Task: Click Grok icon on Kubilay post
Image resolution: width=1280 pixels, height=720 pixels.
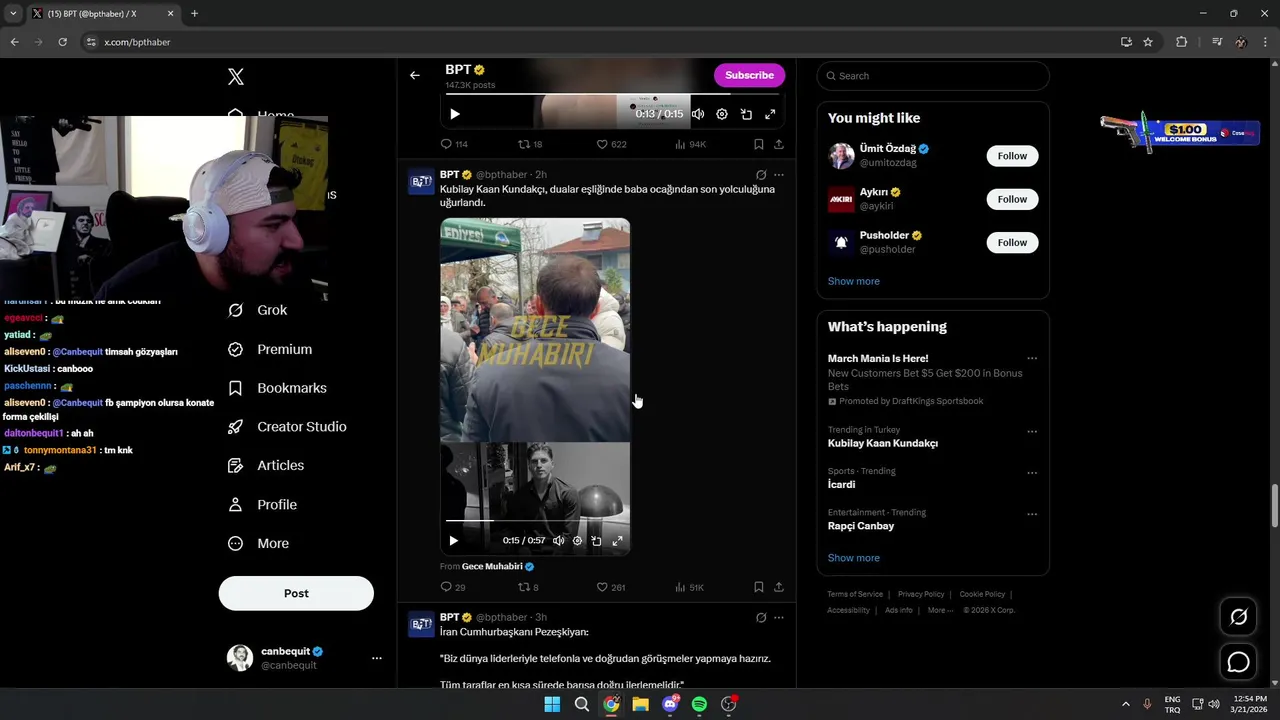Action: point(761,174)
